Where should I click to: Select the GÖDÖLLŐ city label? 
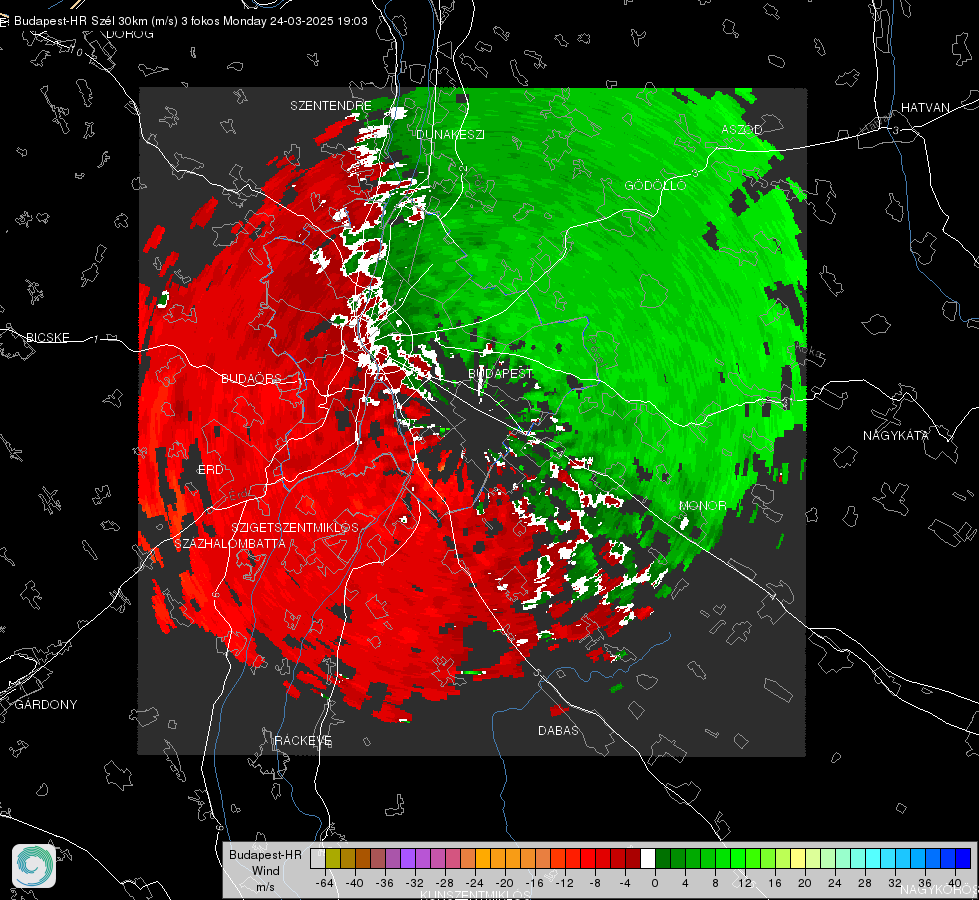[655, 185]
